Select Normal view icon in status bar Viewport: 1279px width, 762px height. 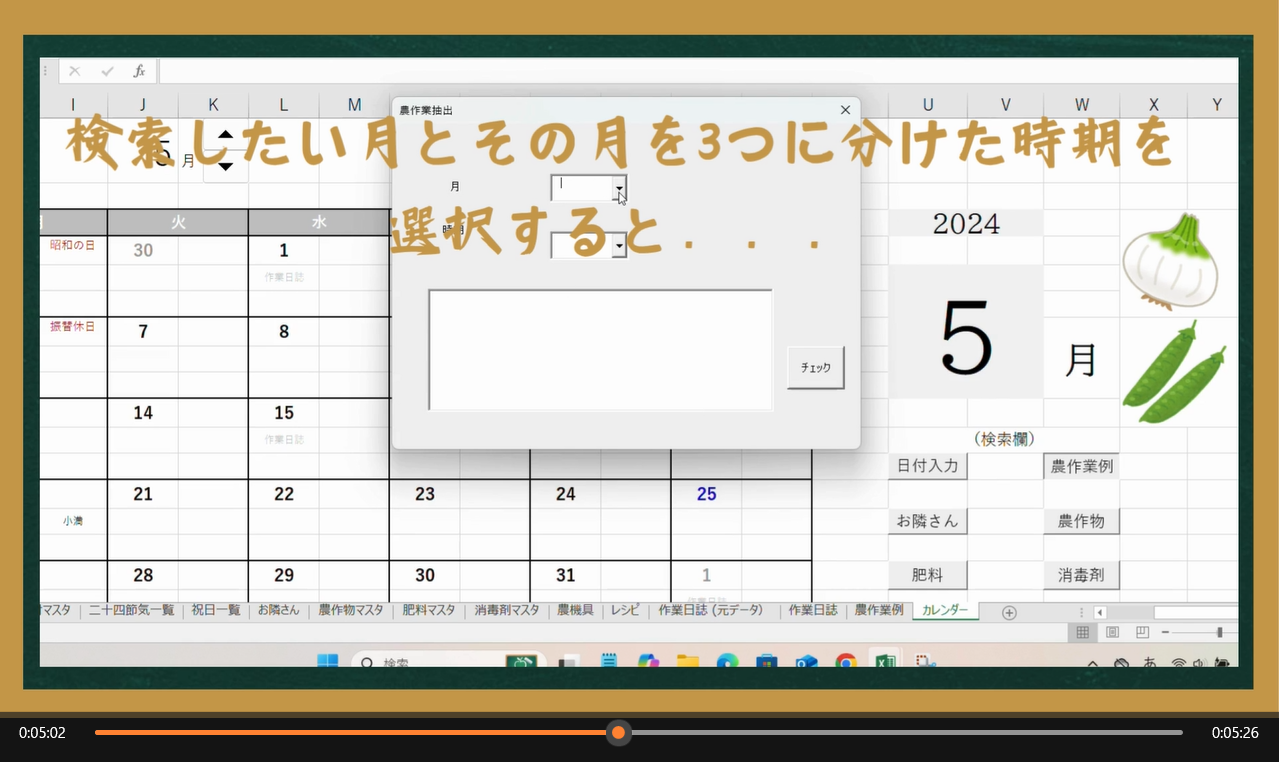1082,633
